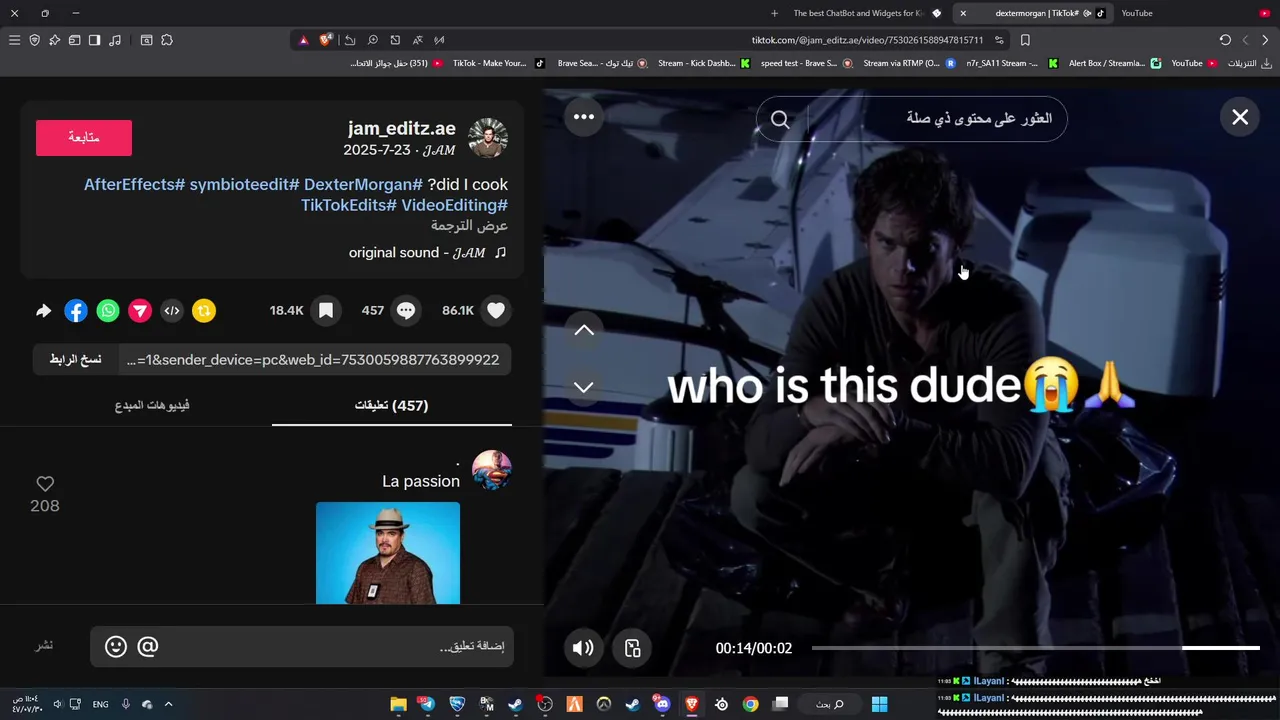
Task: Click the search magnifier in video overlay
Action: 780,120
